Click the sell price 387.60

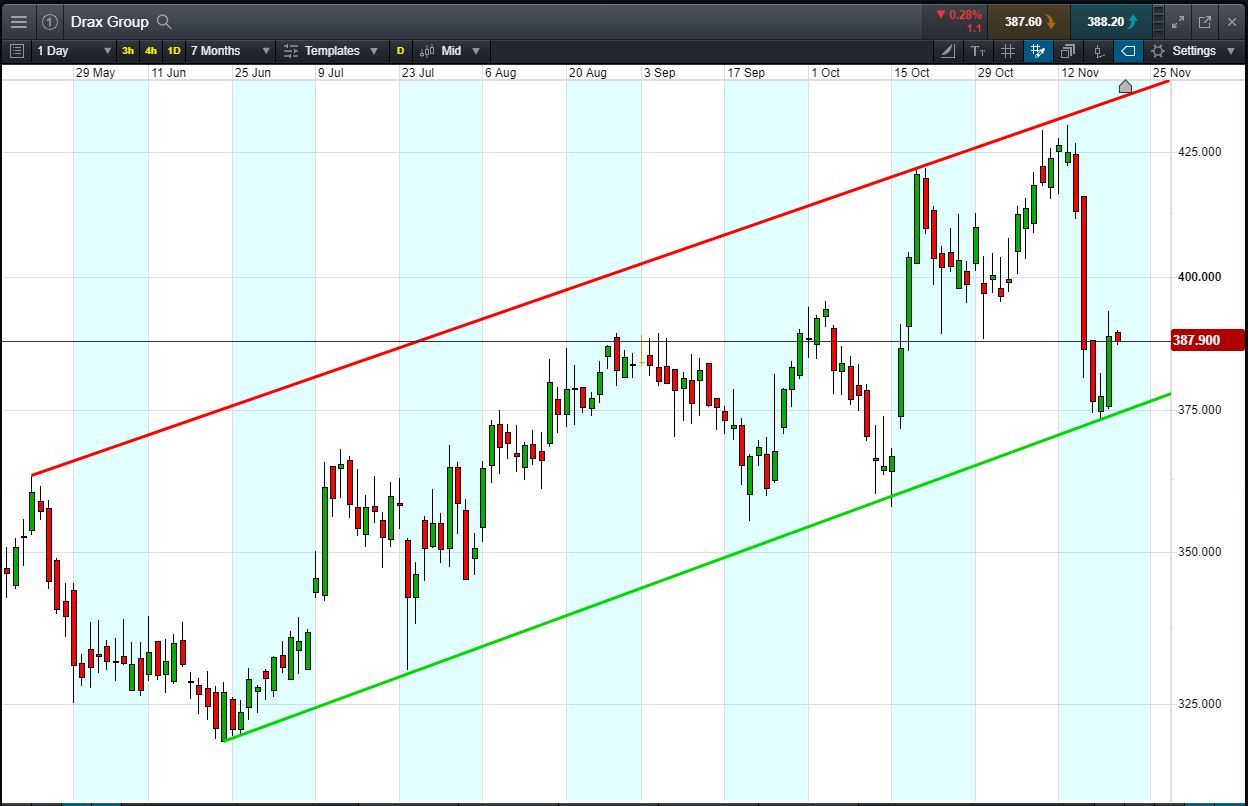tap(1028, 21)
